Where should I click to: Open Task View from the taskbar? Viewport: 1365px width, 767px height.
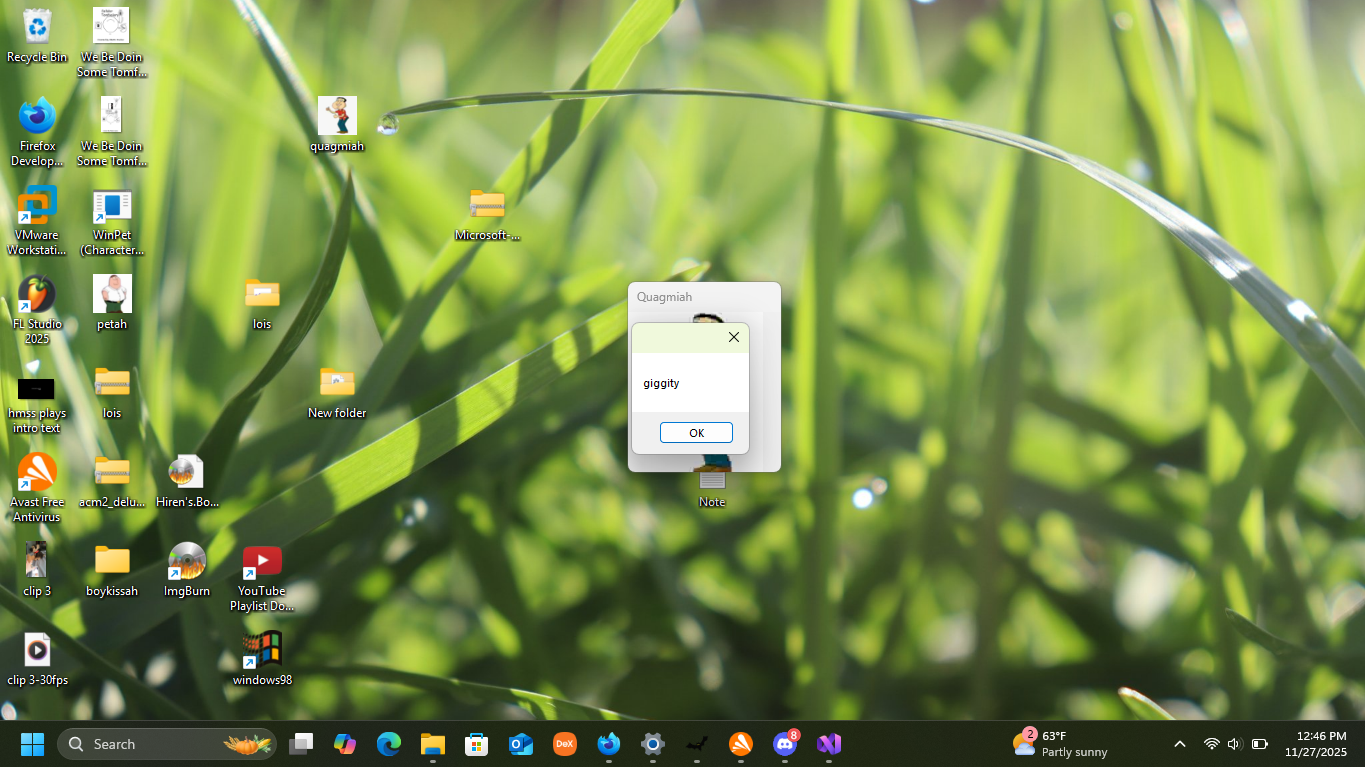(301, 744)
